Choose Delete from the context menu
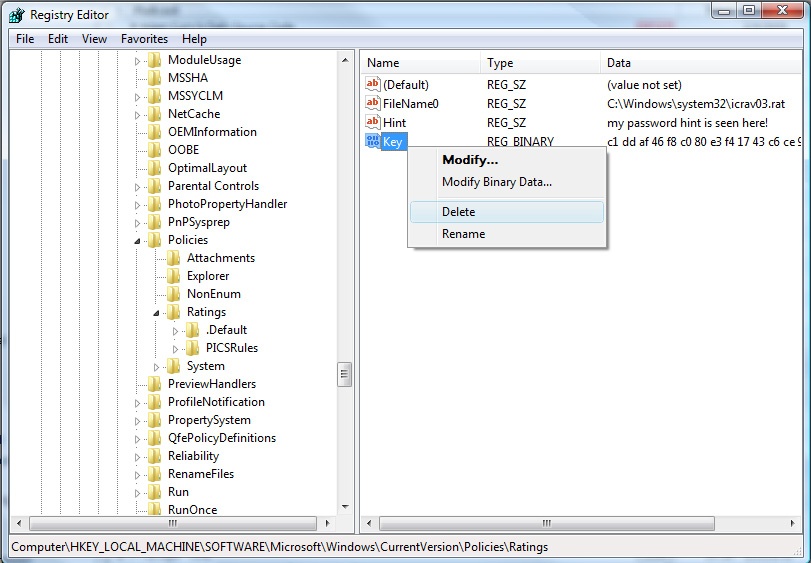 [507, 212]
